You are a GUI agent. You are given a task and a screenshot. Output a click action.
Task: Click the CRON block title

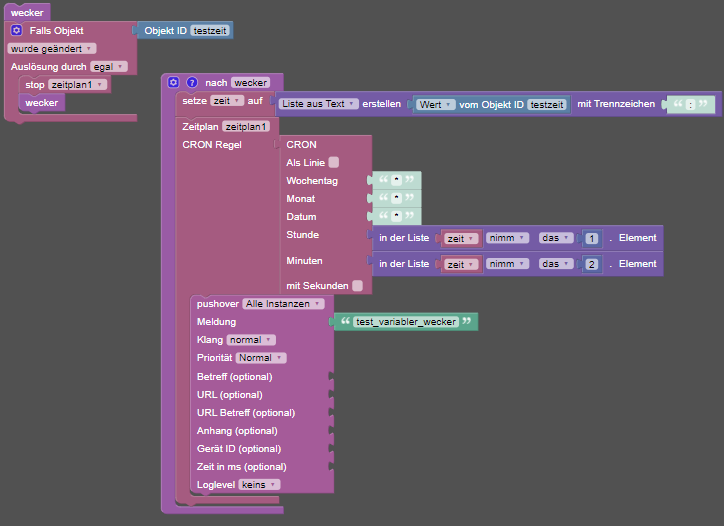[x=302, y=145]
